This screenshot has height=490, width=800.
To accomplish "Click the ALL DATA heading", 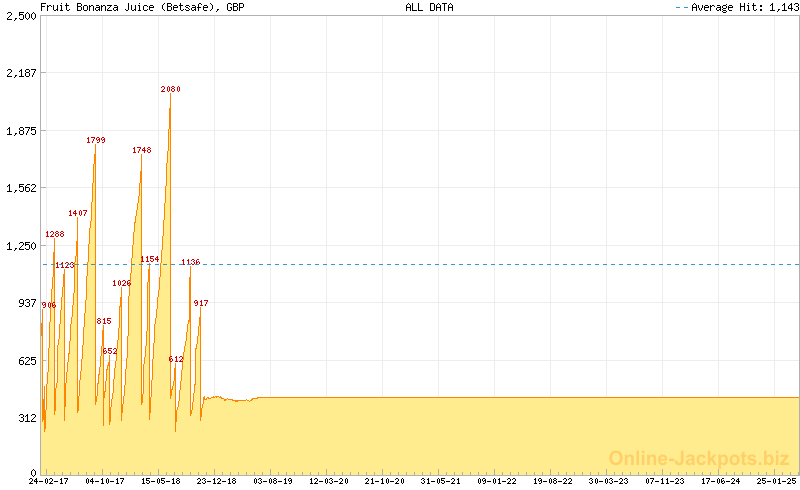I will click(429, 7).
